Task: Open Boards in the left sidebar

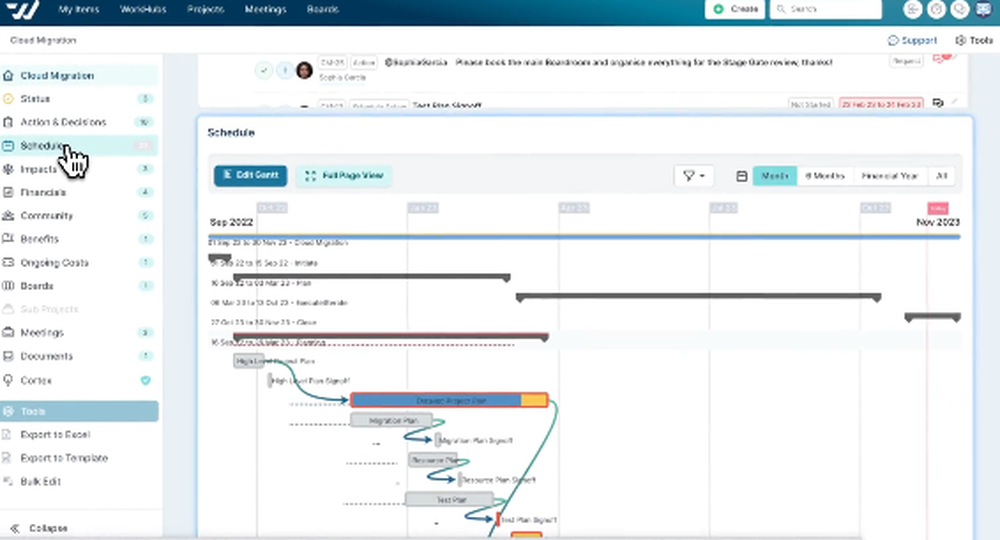Action: point(79,286)
